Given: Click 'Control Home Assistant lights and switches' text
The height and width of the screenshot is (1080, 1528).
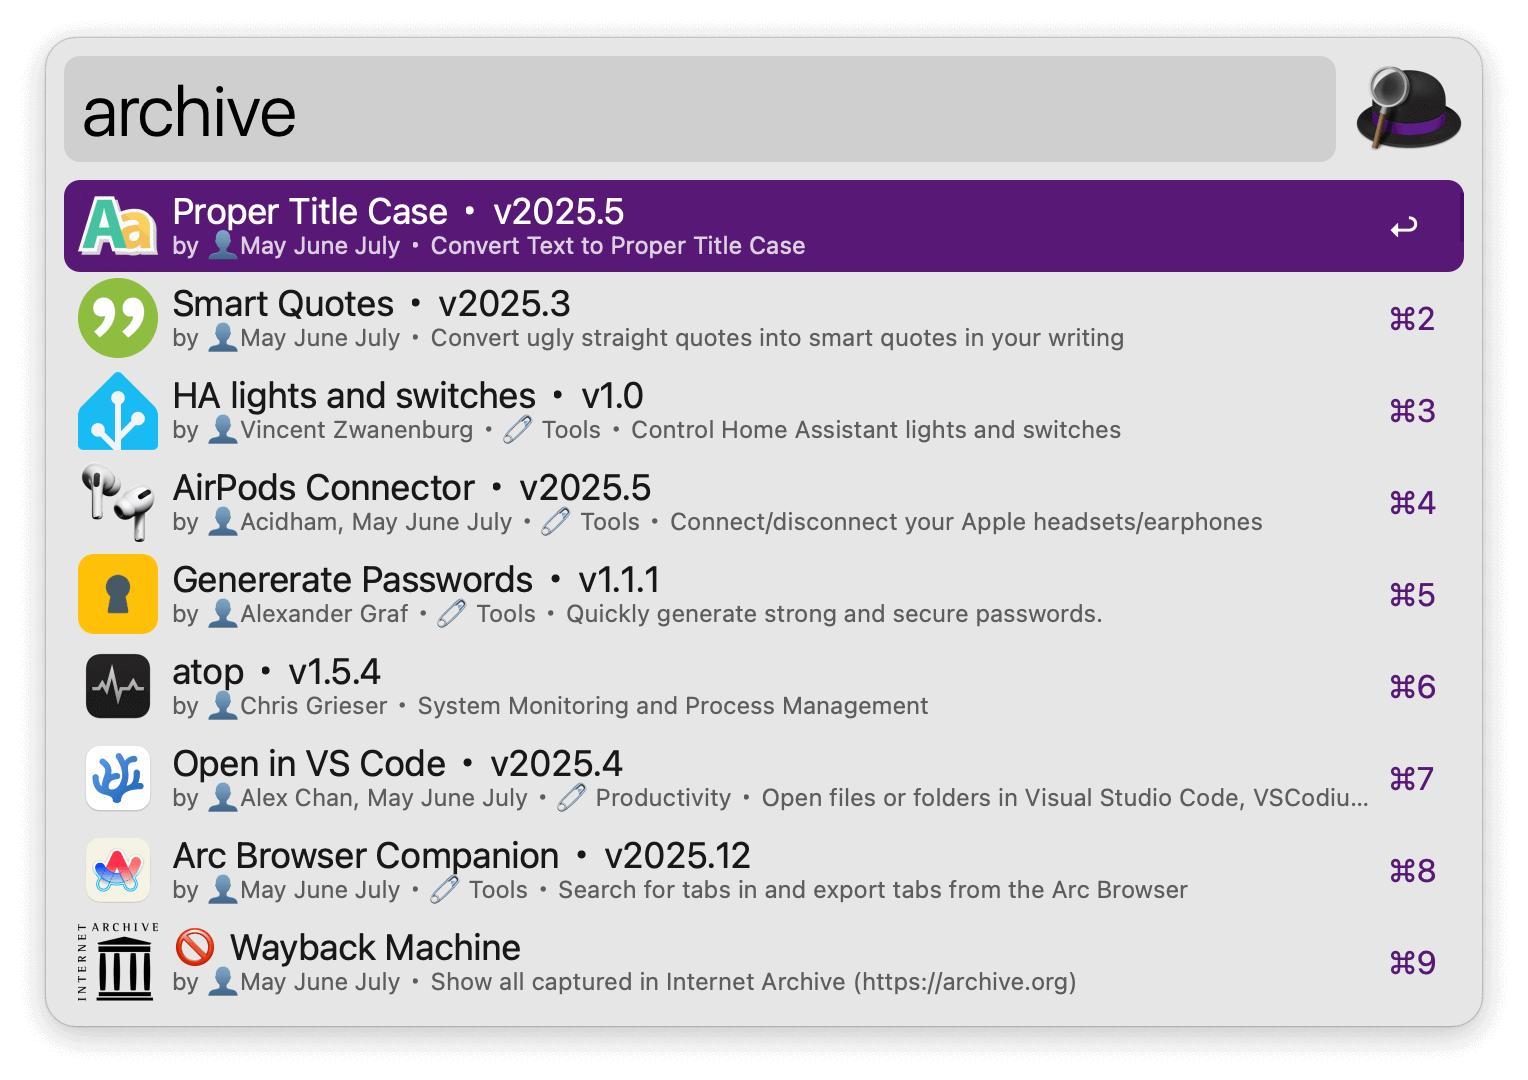Looking at the screenshot, I should pos(876,430).
